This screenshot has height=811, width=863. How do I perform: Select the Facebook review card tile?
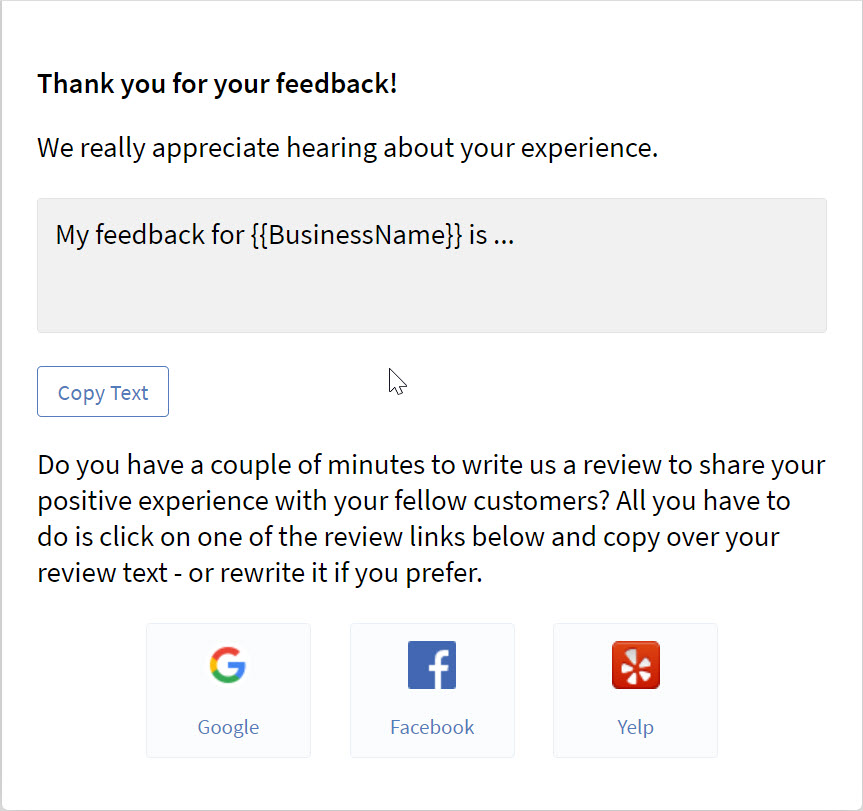[433, 691]
